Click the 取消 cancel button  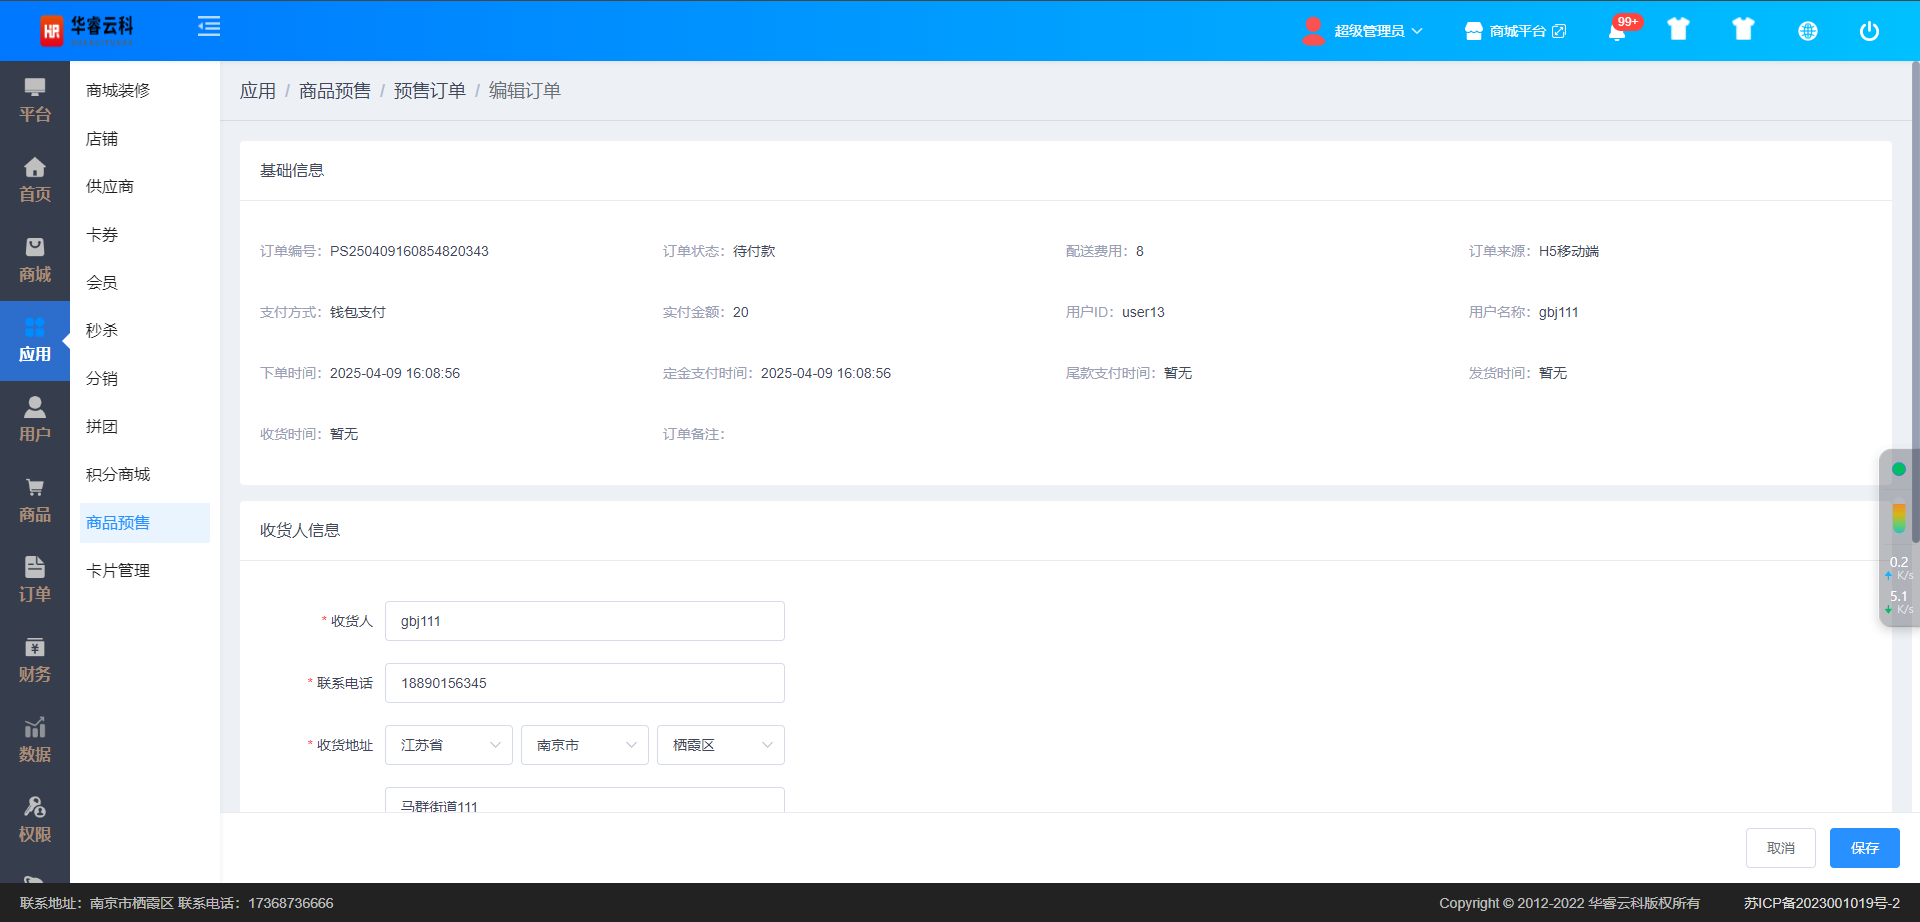tap(1780, 848)
